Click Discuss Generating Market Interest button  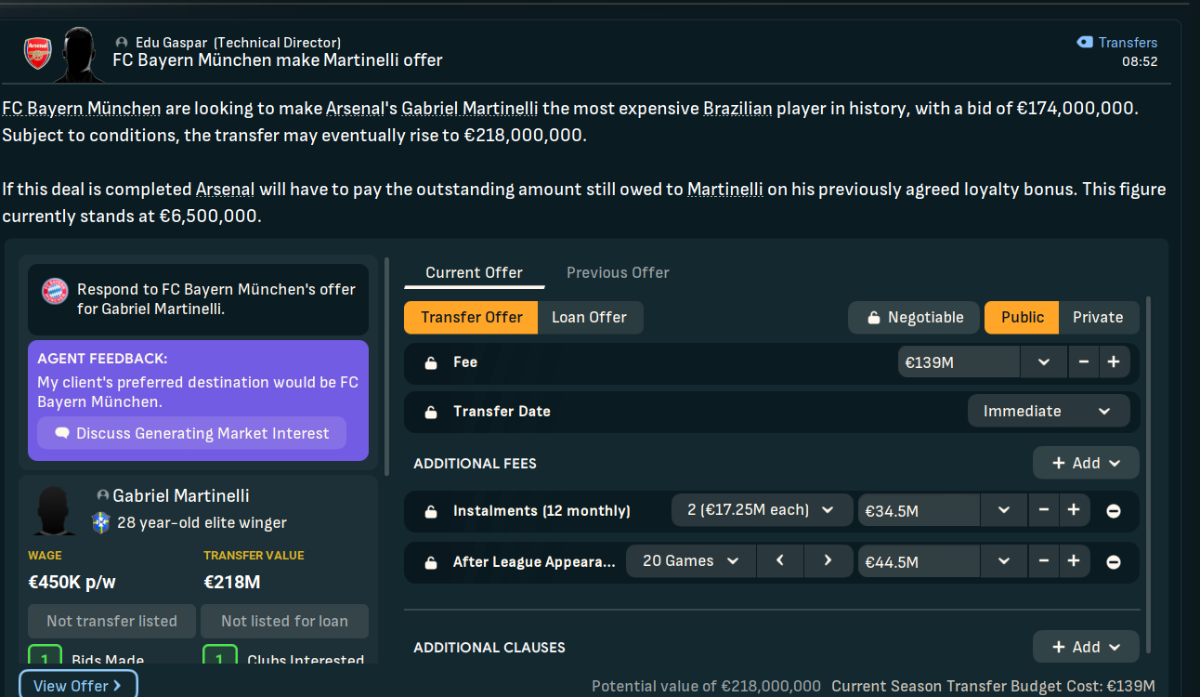192,433
